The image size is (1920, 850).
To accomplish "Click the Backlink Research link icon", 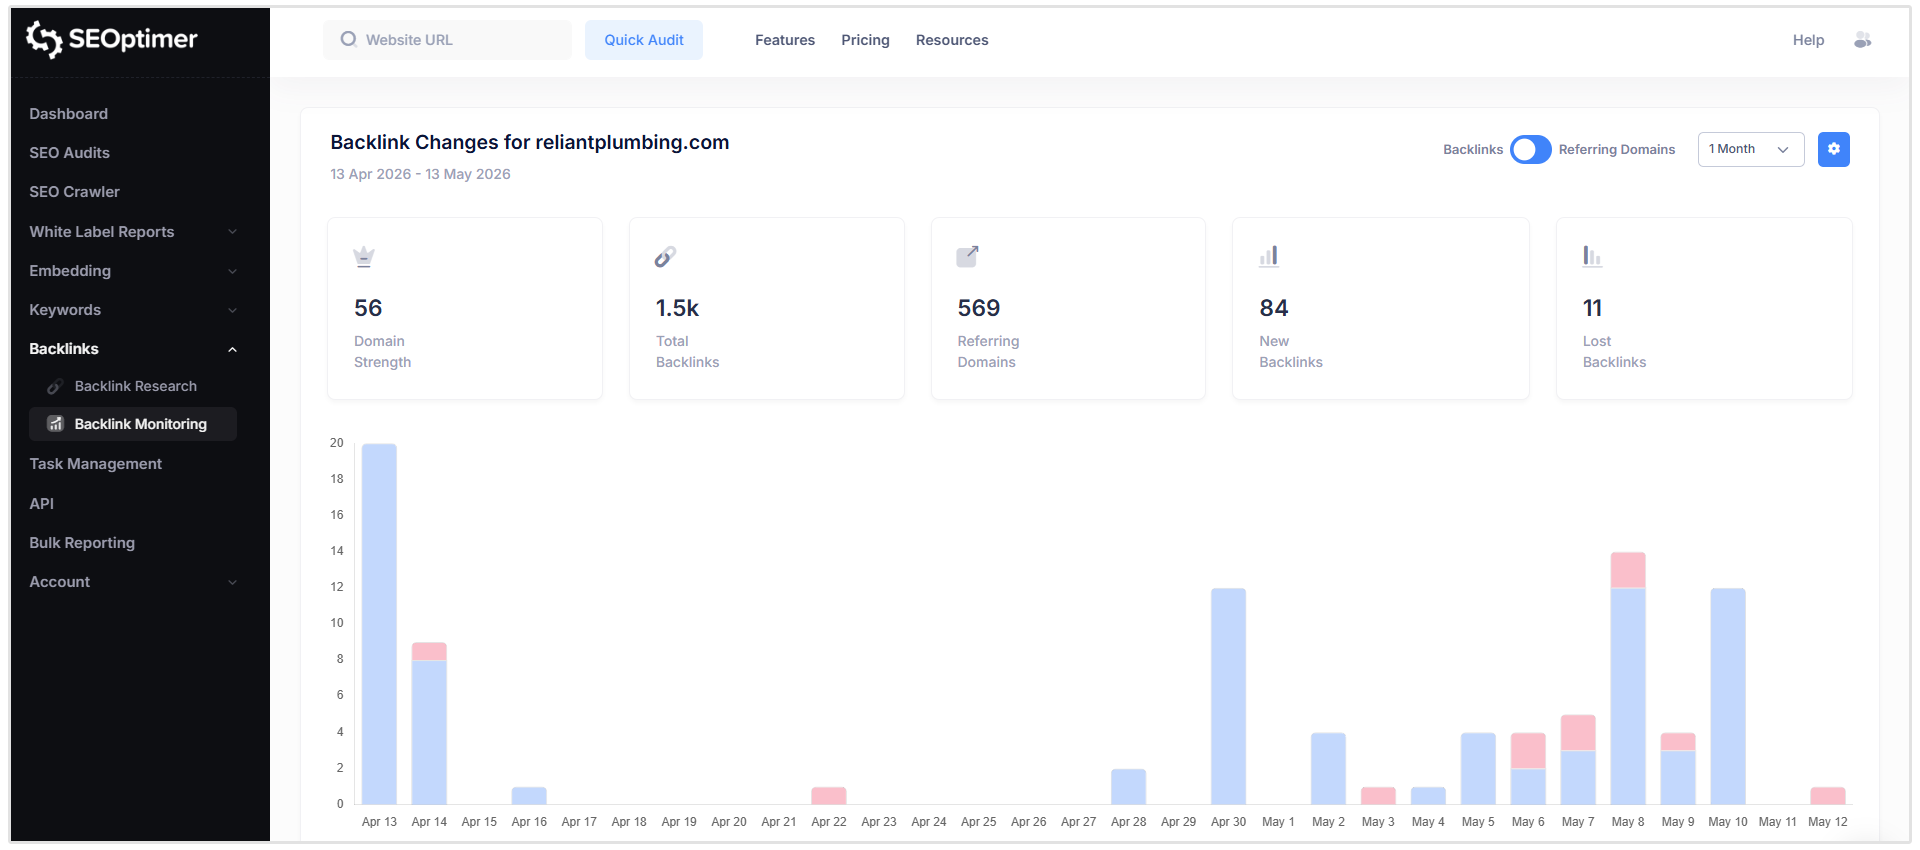I will coord(55,386).
